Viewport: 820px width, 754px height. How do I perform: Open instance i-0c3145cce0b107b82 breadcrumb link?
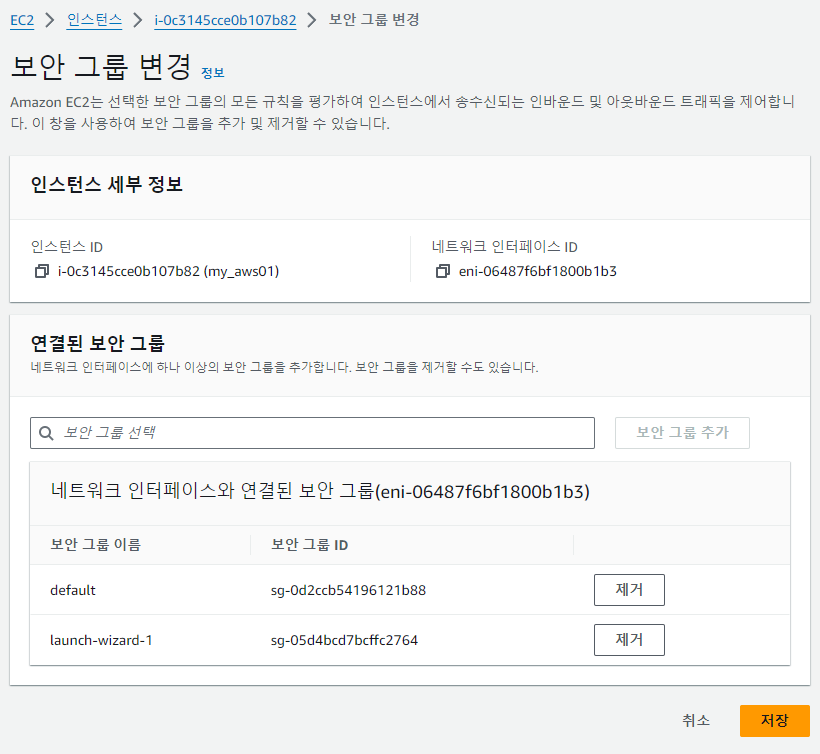(x=225, y=20)
